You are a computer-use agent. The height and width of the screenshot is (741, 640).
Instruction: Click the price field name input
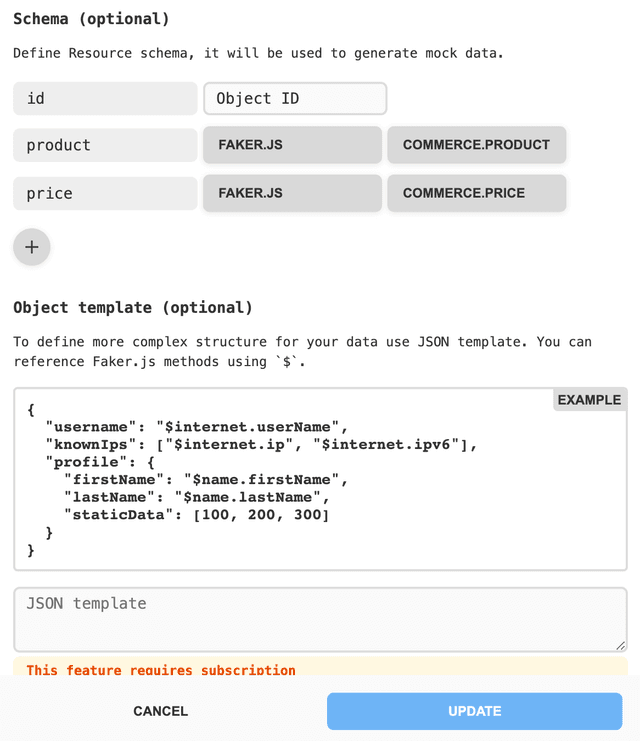pos(105,193)
